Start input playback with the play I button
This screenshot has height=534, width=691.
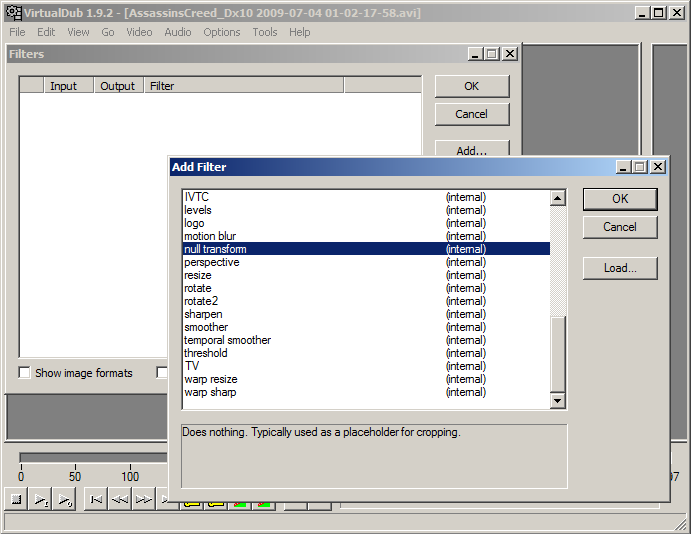(41, 499)
